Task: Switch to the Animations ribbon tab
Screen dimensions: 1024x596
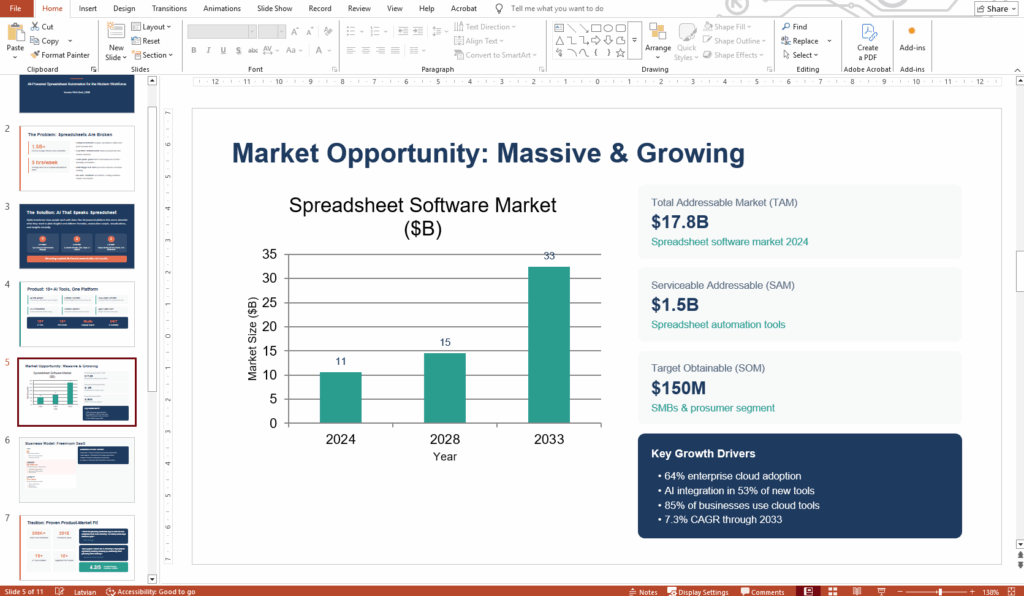Action: (224, 8)
